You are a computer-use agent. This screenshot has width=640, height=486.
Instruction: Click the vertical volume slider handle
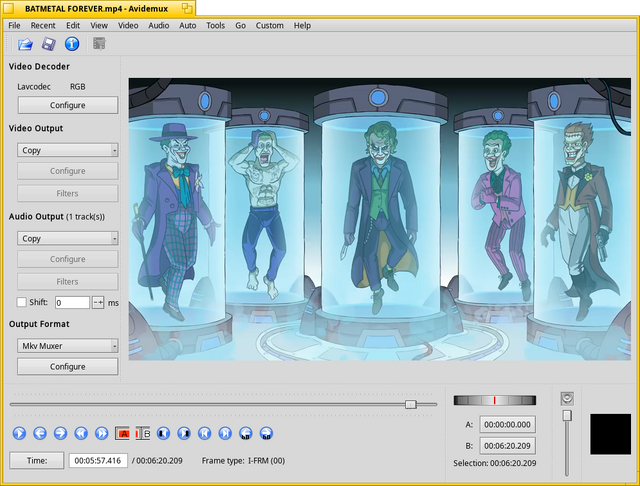567,415
